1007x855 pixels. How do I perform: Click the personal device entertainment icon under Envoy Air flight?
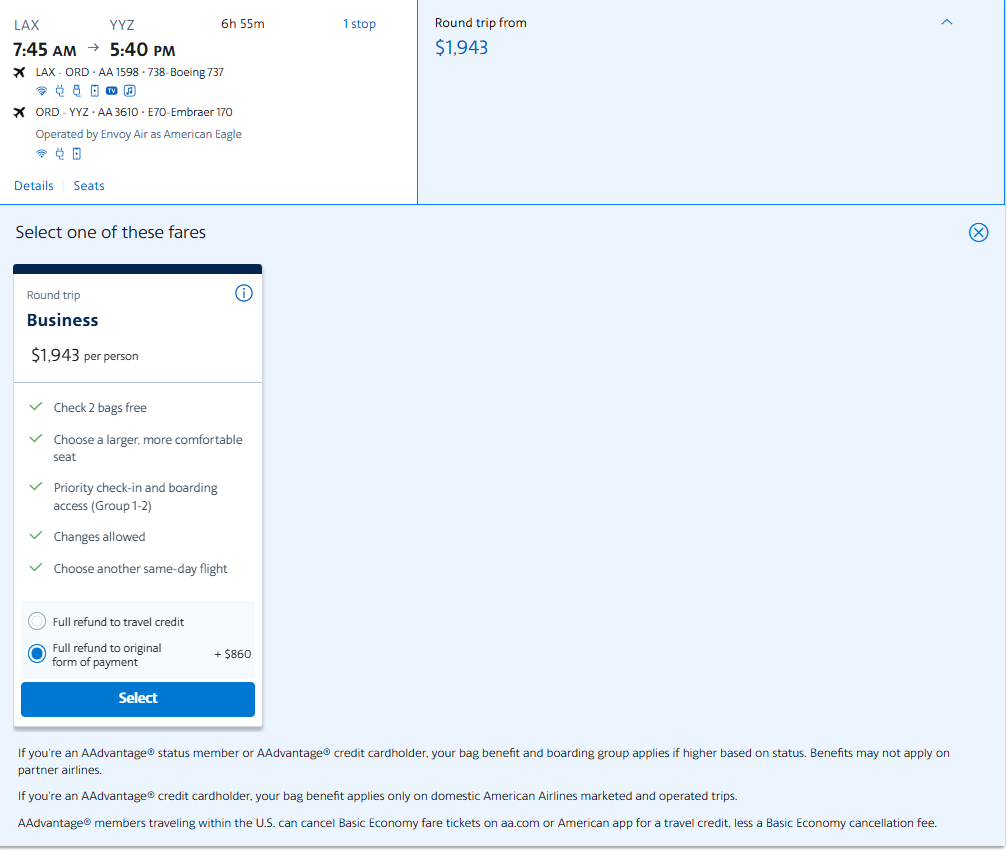coord(76,154)
